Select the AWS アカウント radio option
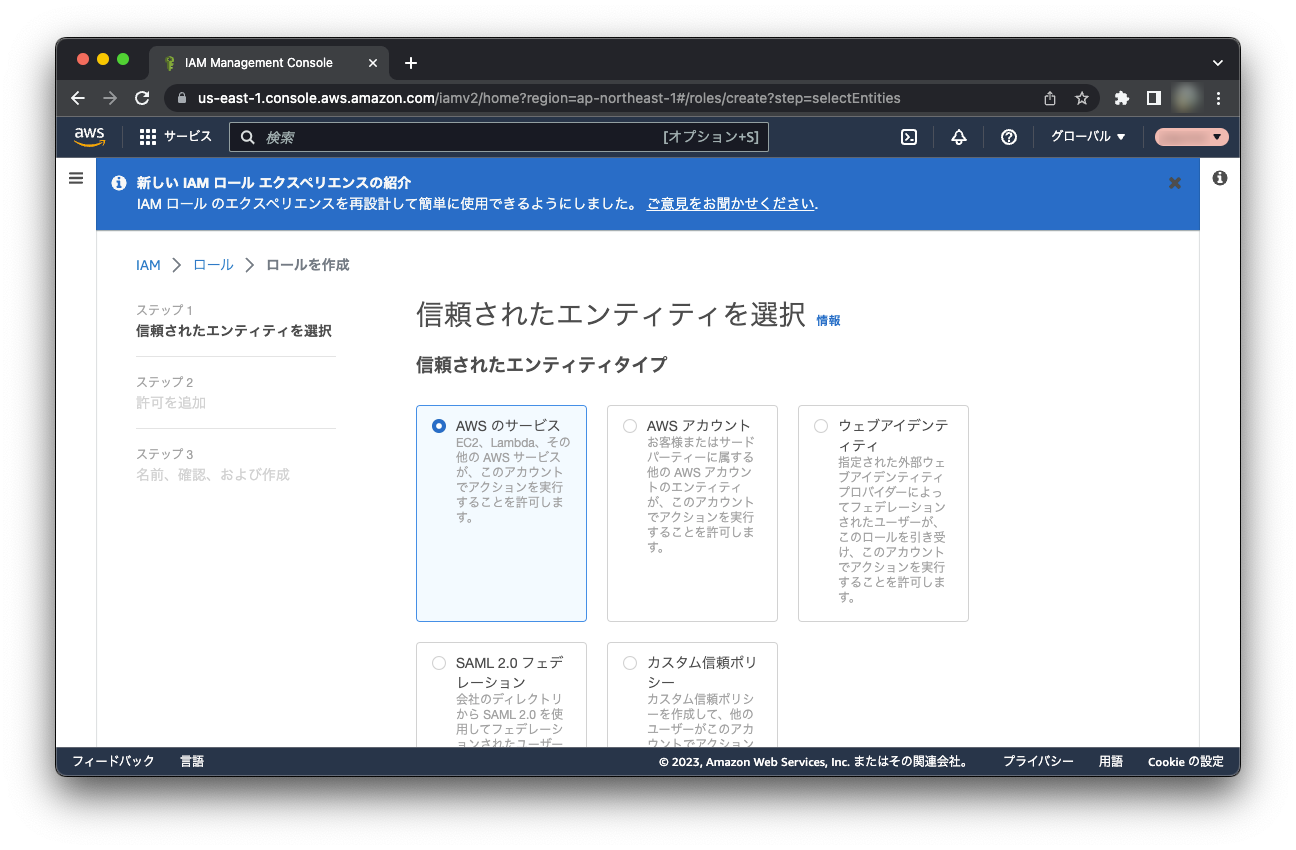 [x=630, y=426]
